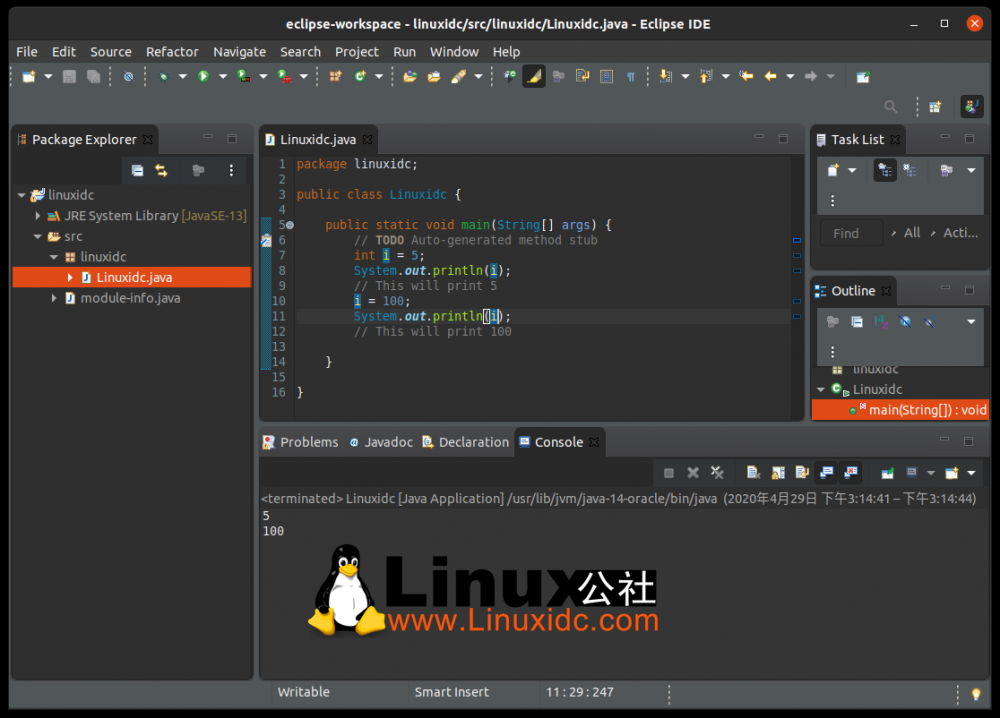Click the New Task icon in Task List
This screenshot has width=1000, height=718.
tap(832, 171)
